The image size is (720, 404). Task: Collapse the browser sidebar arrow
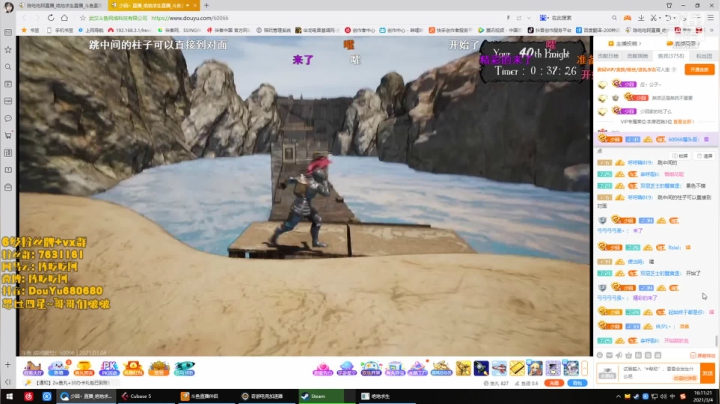click(x=8, y=382)
